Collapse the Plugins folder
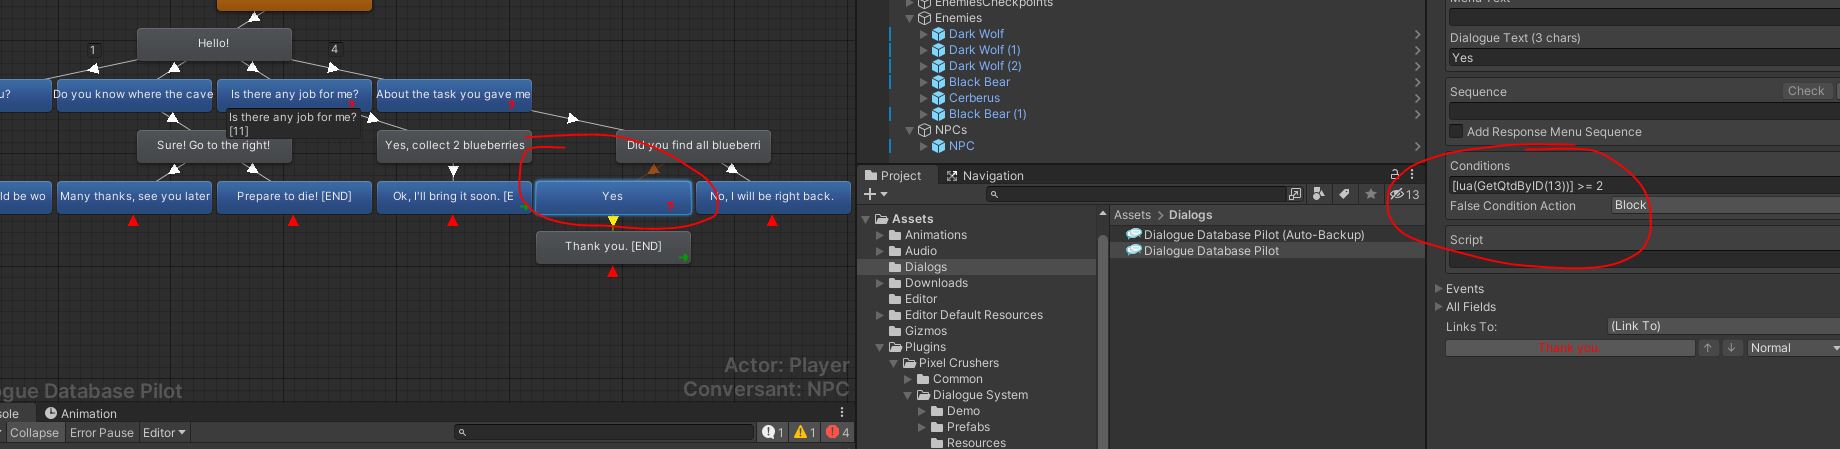 881,347
